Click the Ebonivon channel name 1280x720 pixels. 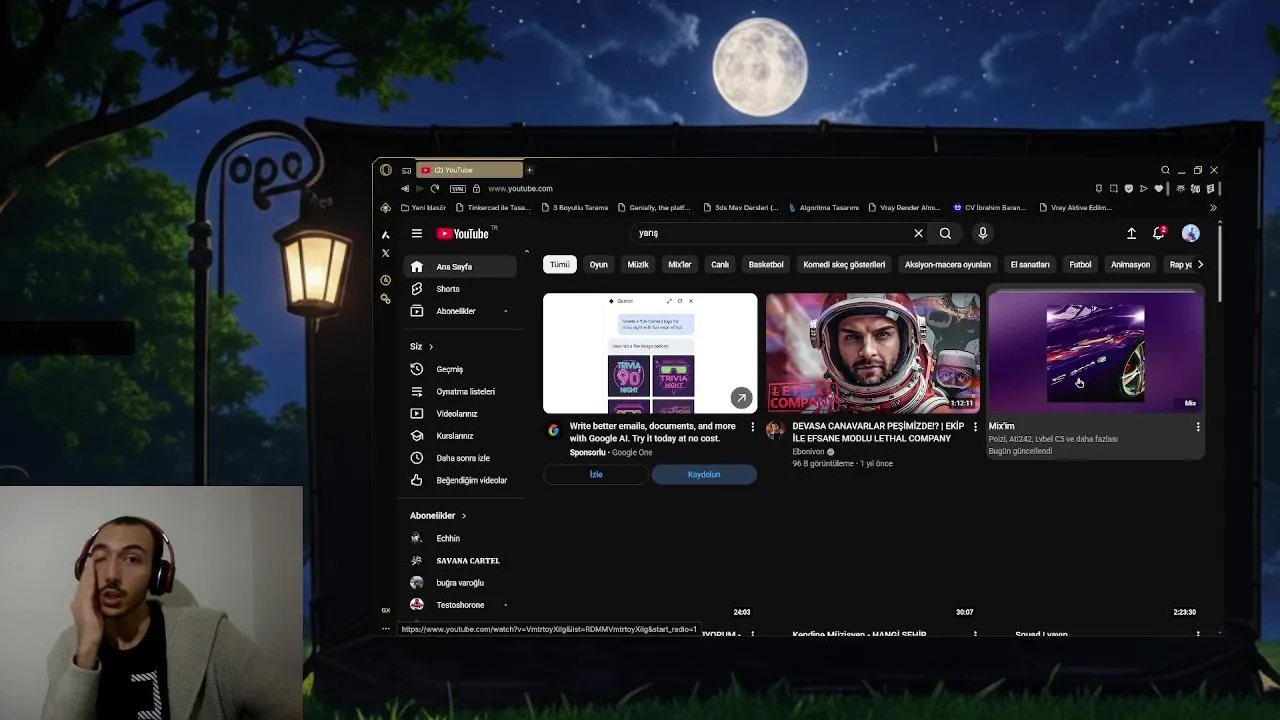pyautogui.click(x=809, y=452)
